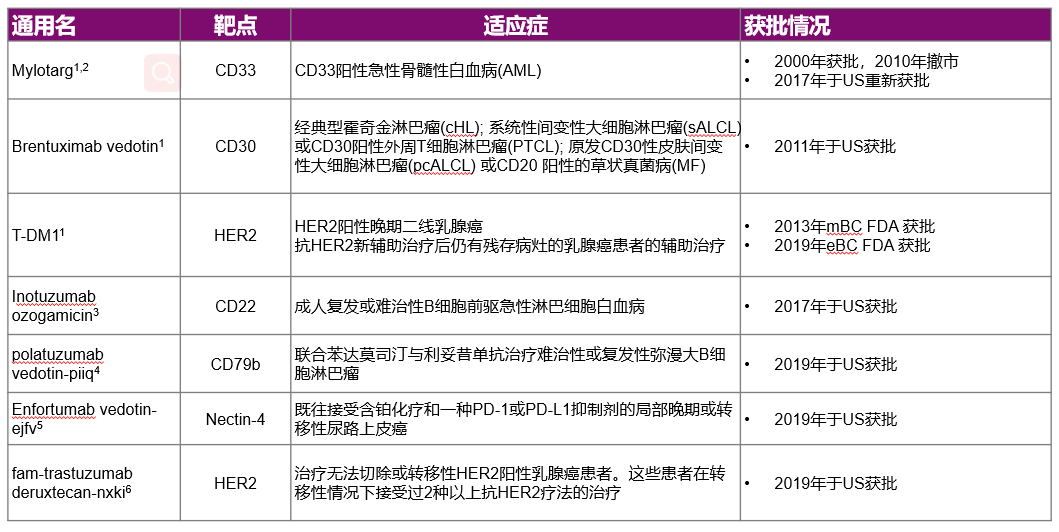1059x532 pixels.
Task: Select the CD22 target cell
Action: (236, 306)
